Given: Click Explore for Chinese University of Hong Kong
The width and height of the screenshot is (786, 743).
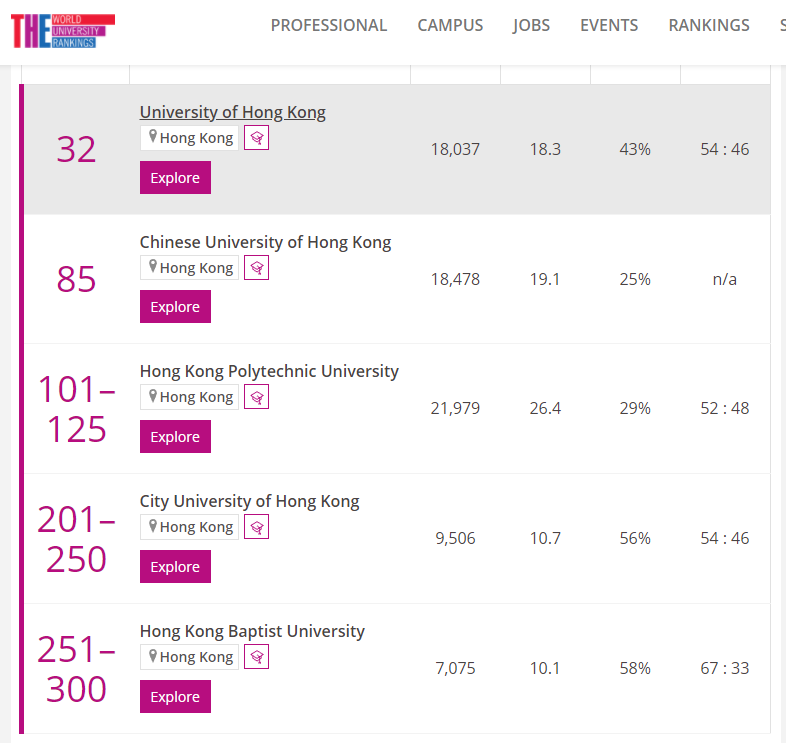Looking at the screenshot, I should coord(175,306).
